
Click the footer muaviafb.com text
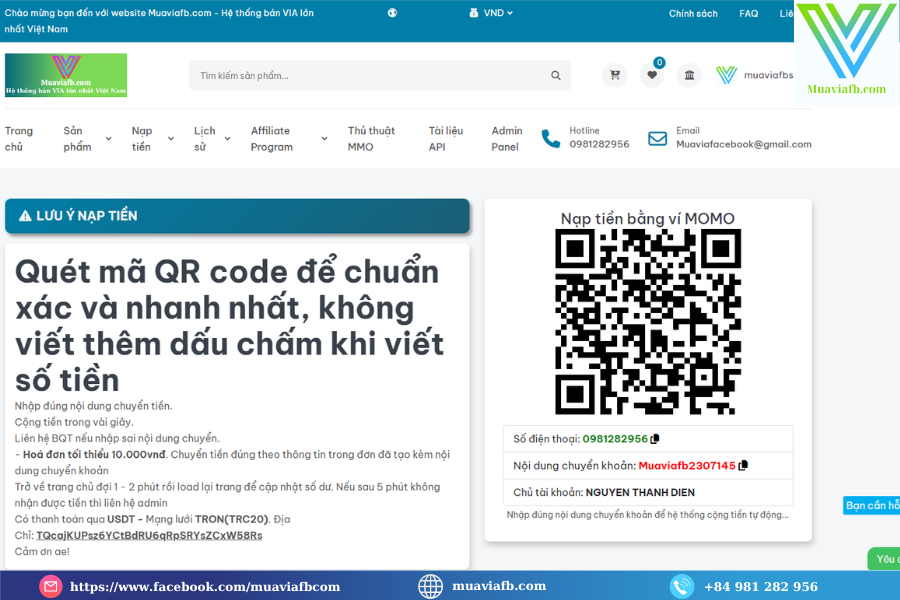(499, 586)
